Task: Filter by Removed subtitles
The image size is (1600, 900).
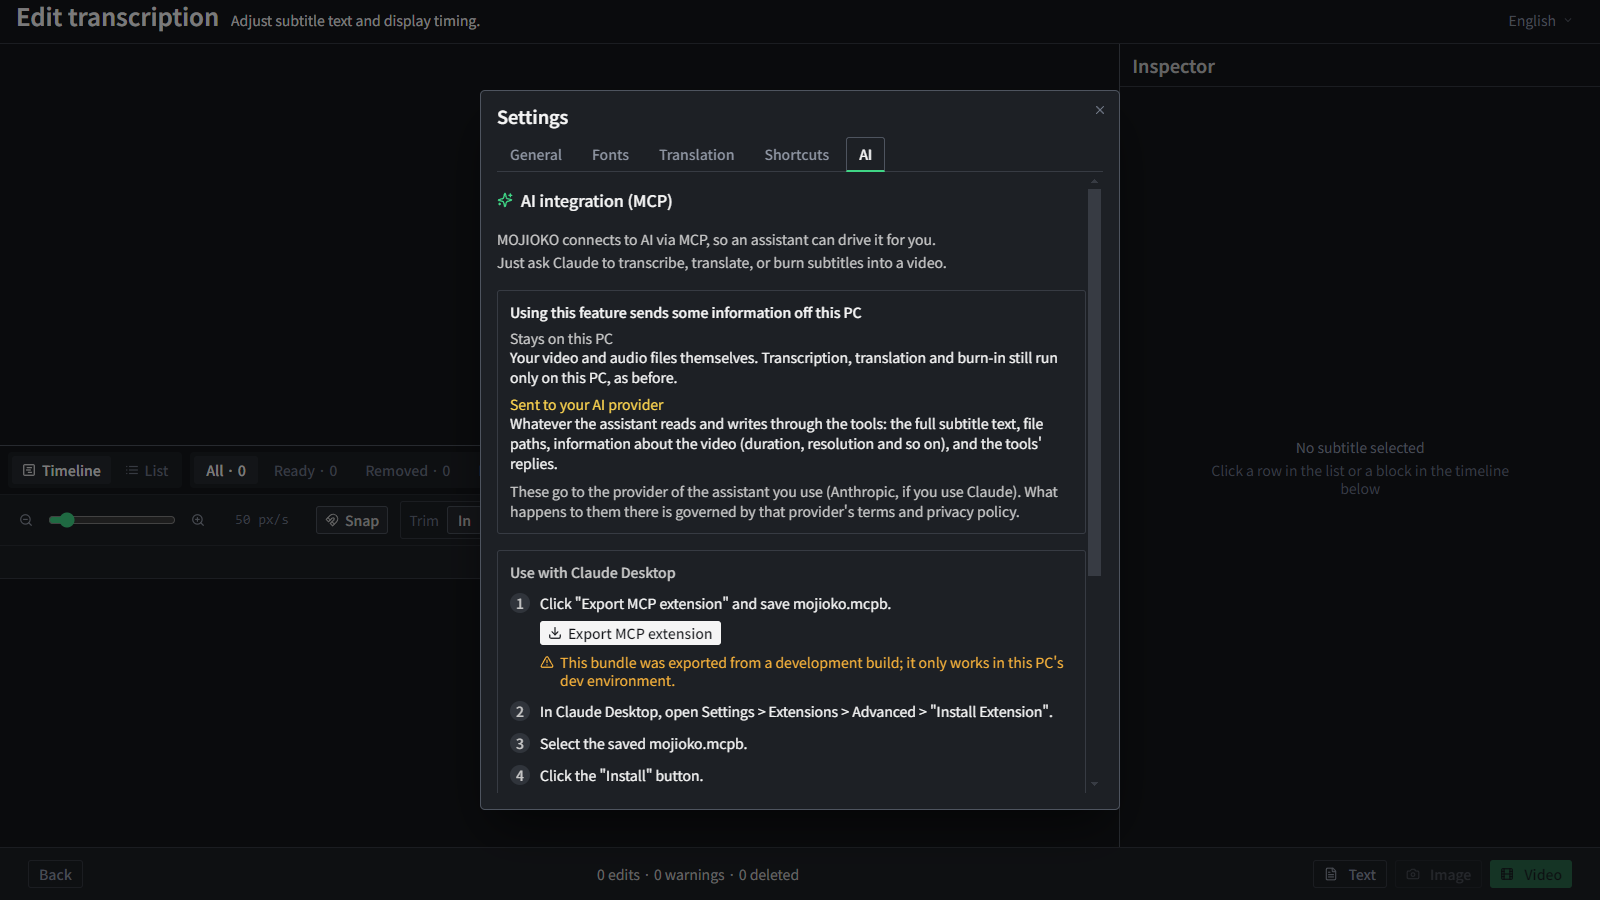Action: 408,471
